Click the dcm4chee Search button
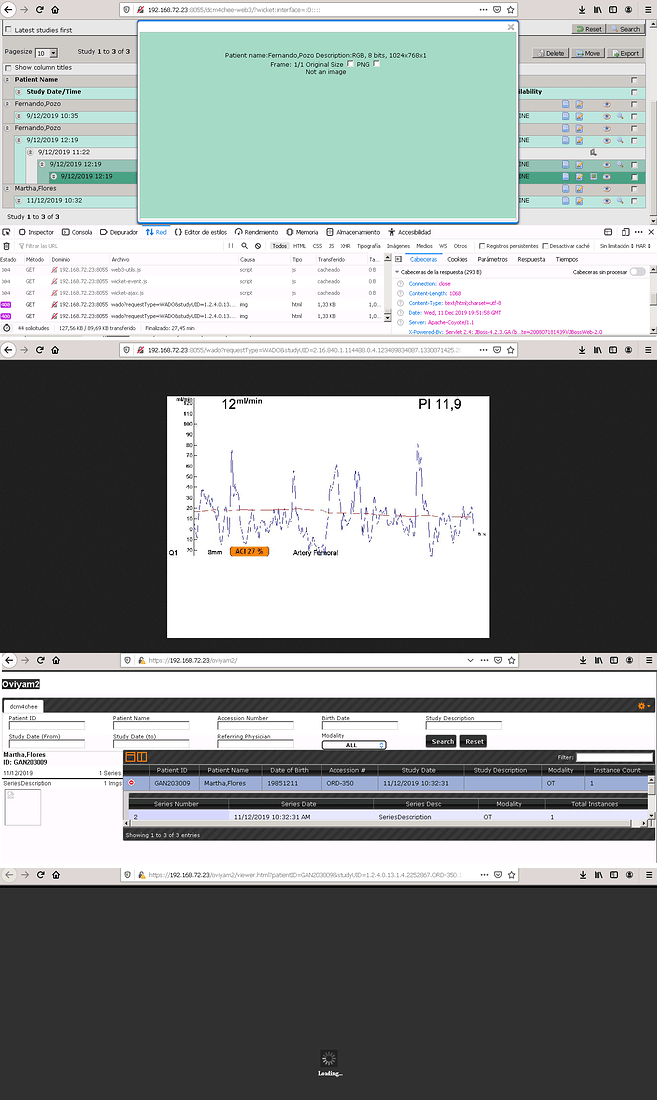 625,29
